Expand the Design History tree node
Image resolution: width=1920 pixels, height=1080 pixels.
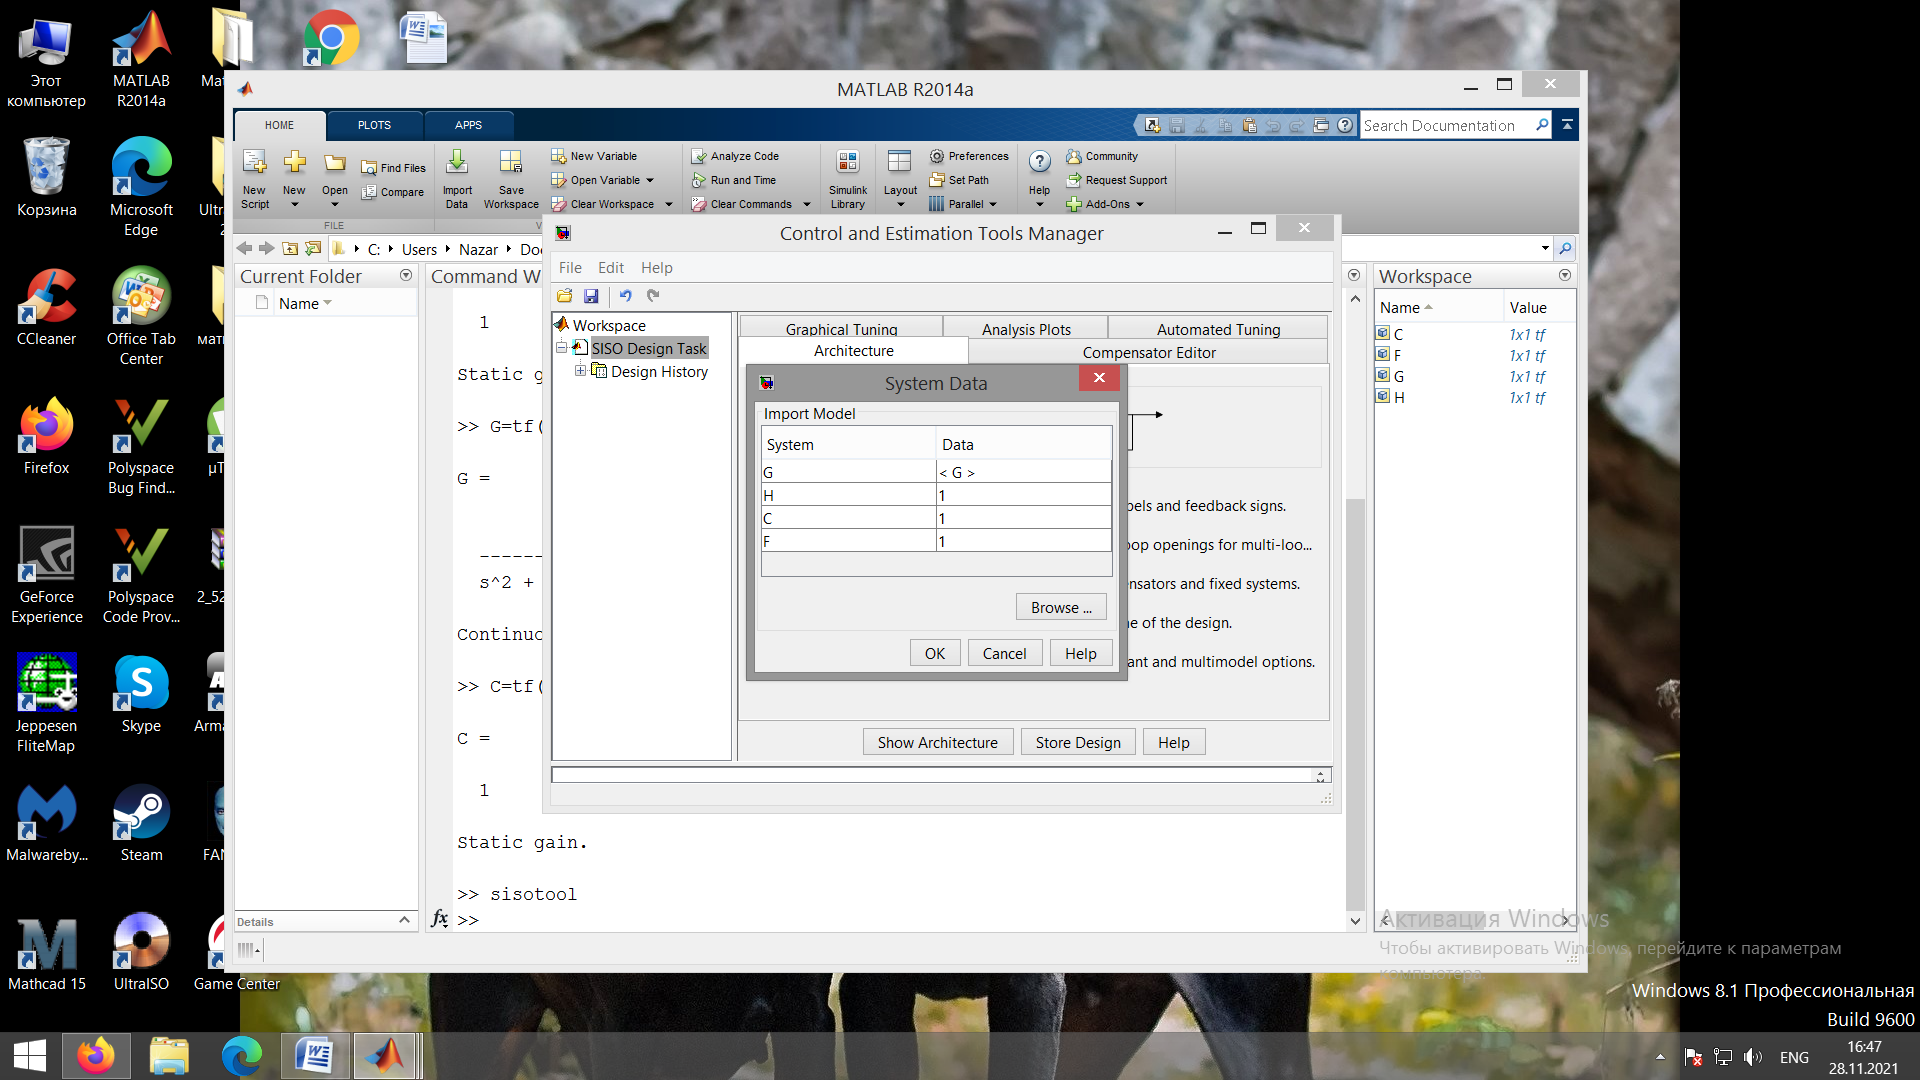[580, 371]
